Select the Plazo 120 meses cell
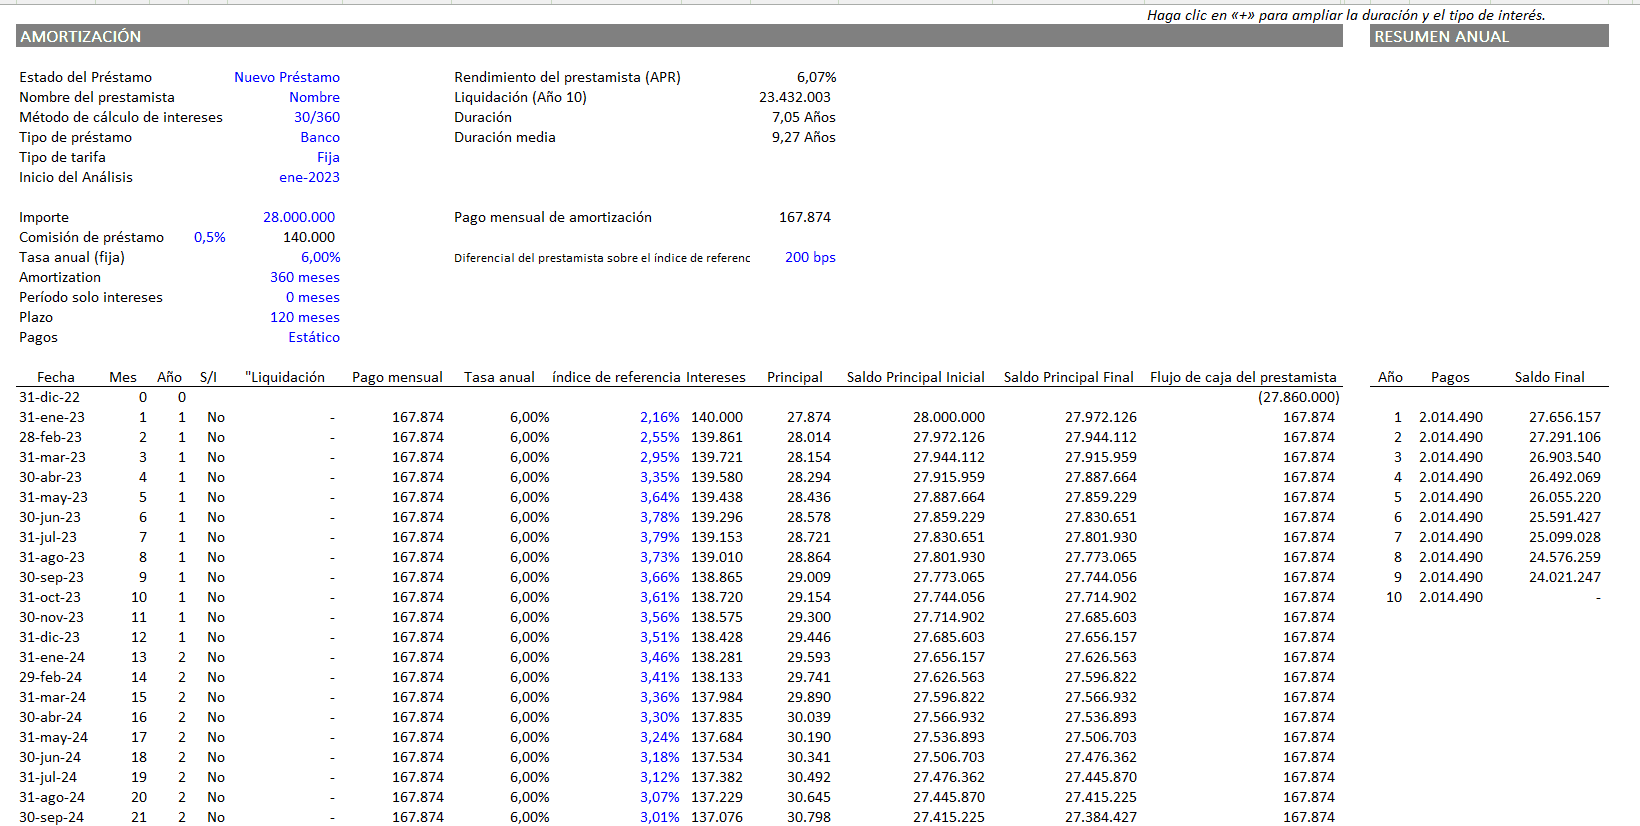Image resolution: width=1640 pixels, height=826 pixels. pos(304,317)
